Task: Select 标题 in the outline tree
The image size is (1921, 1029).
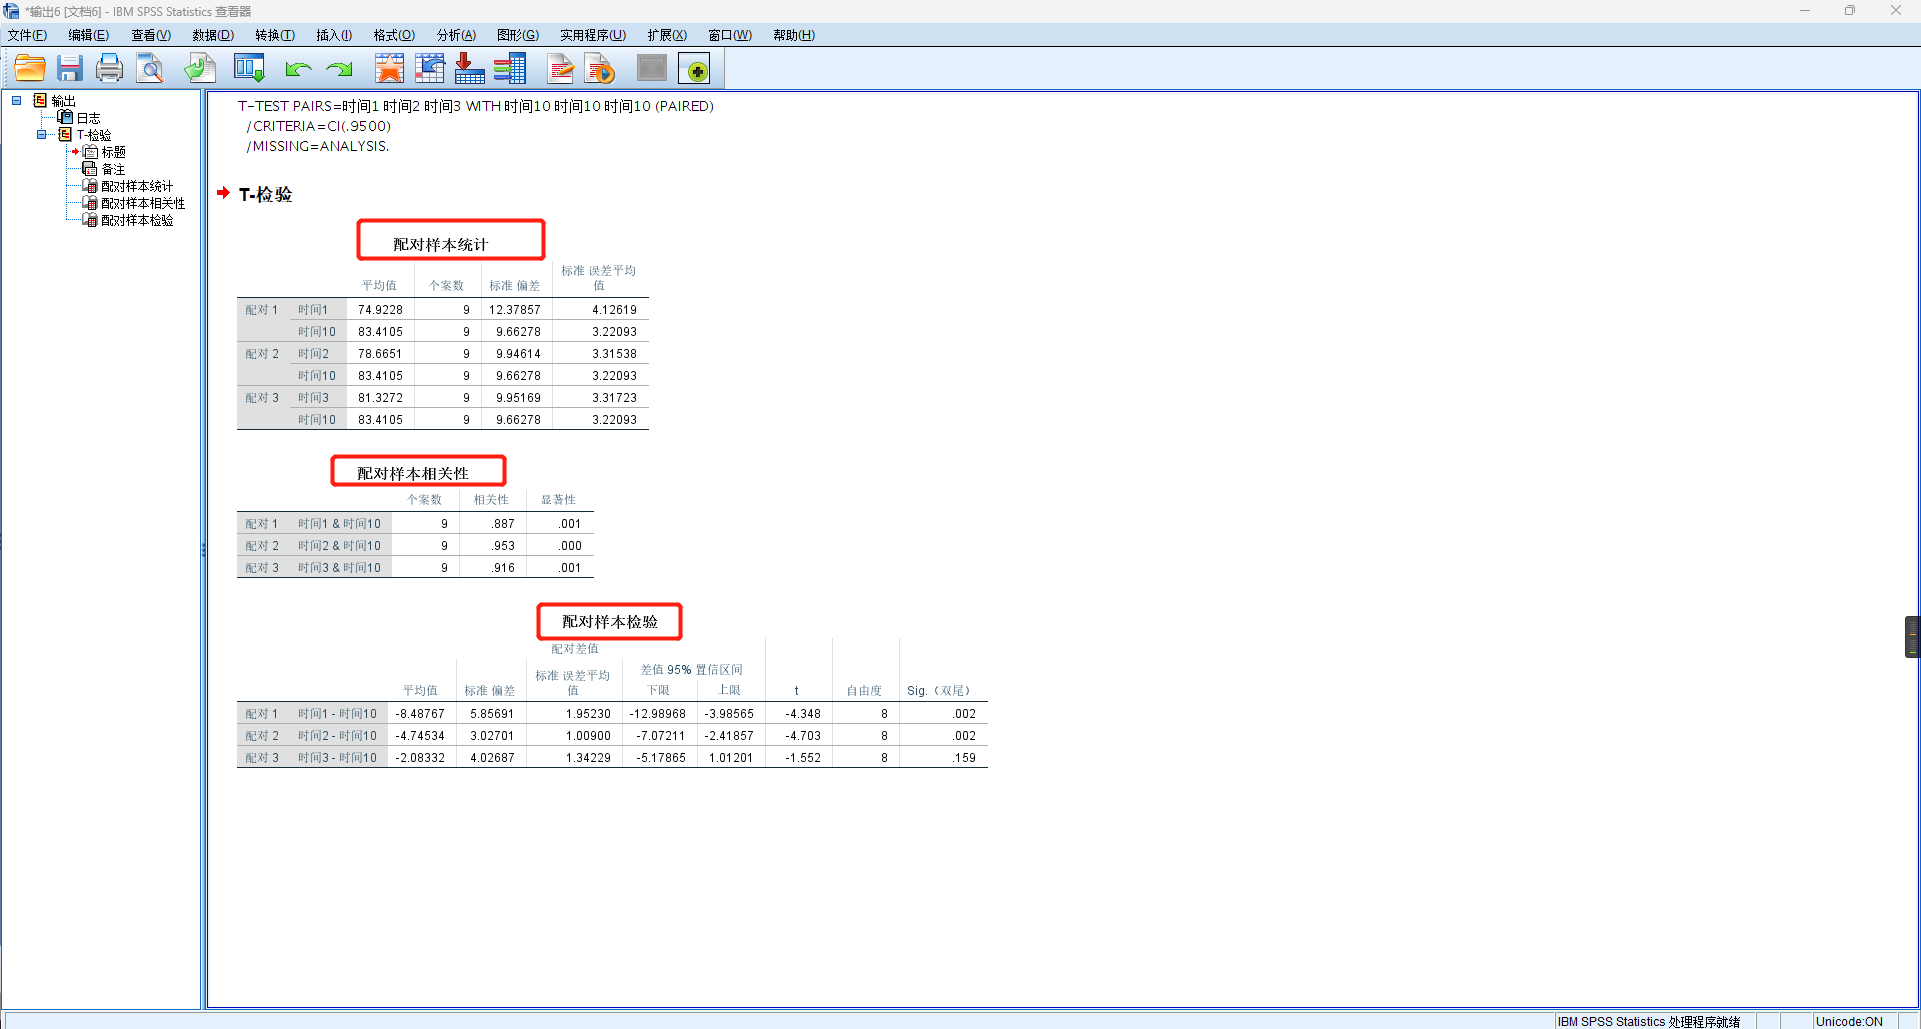Action: 113,152
